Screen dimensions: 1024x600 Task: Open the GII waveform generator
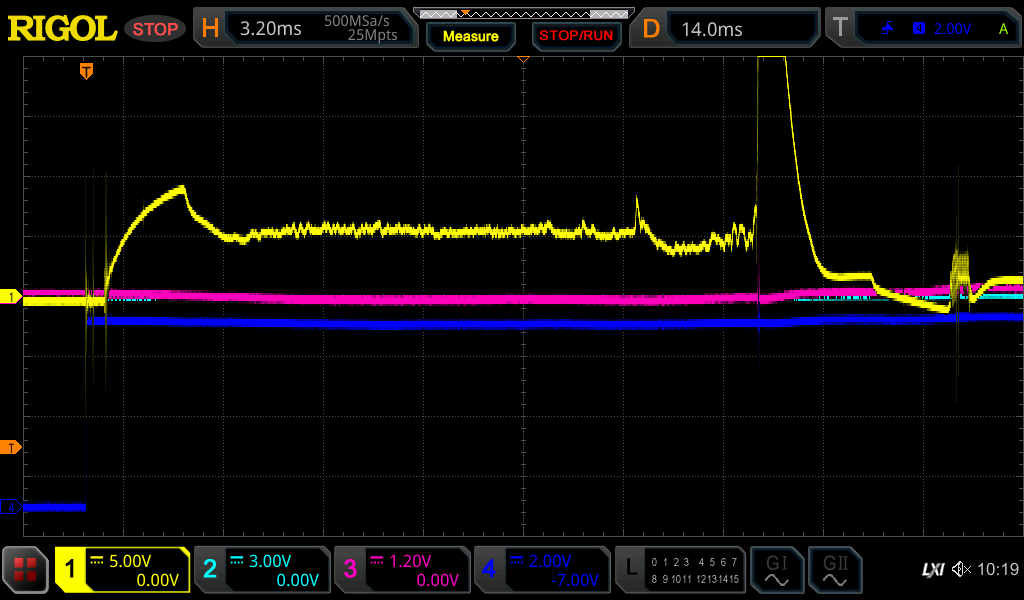coord(834,570)
